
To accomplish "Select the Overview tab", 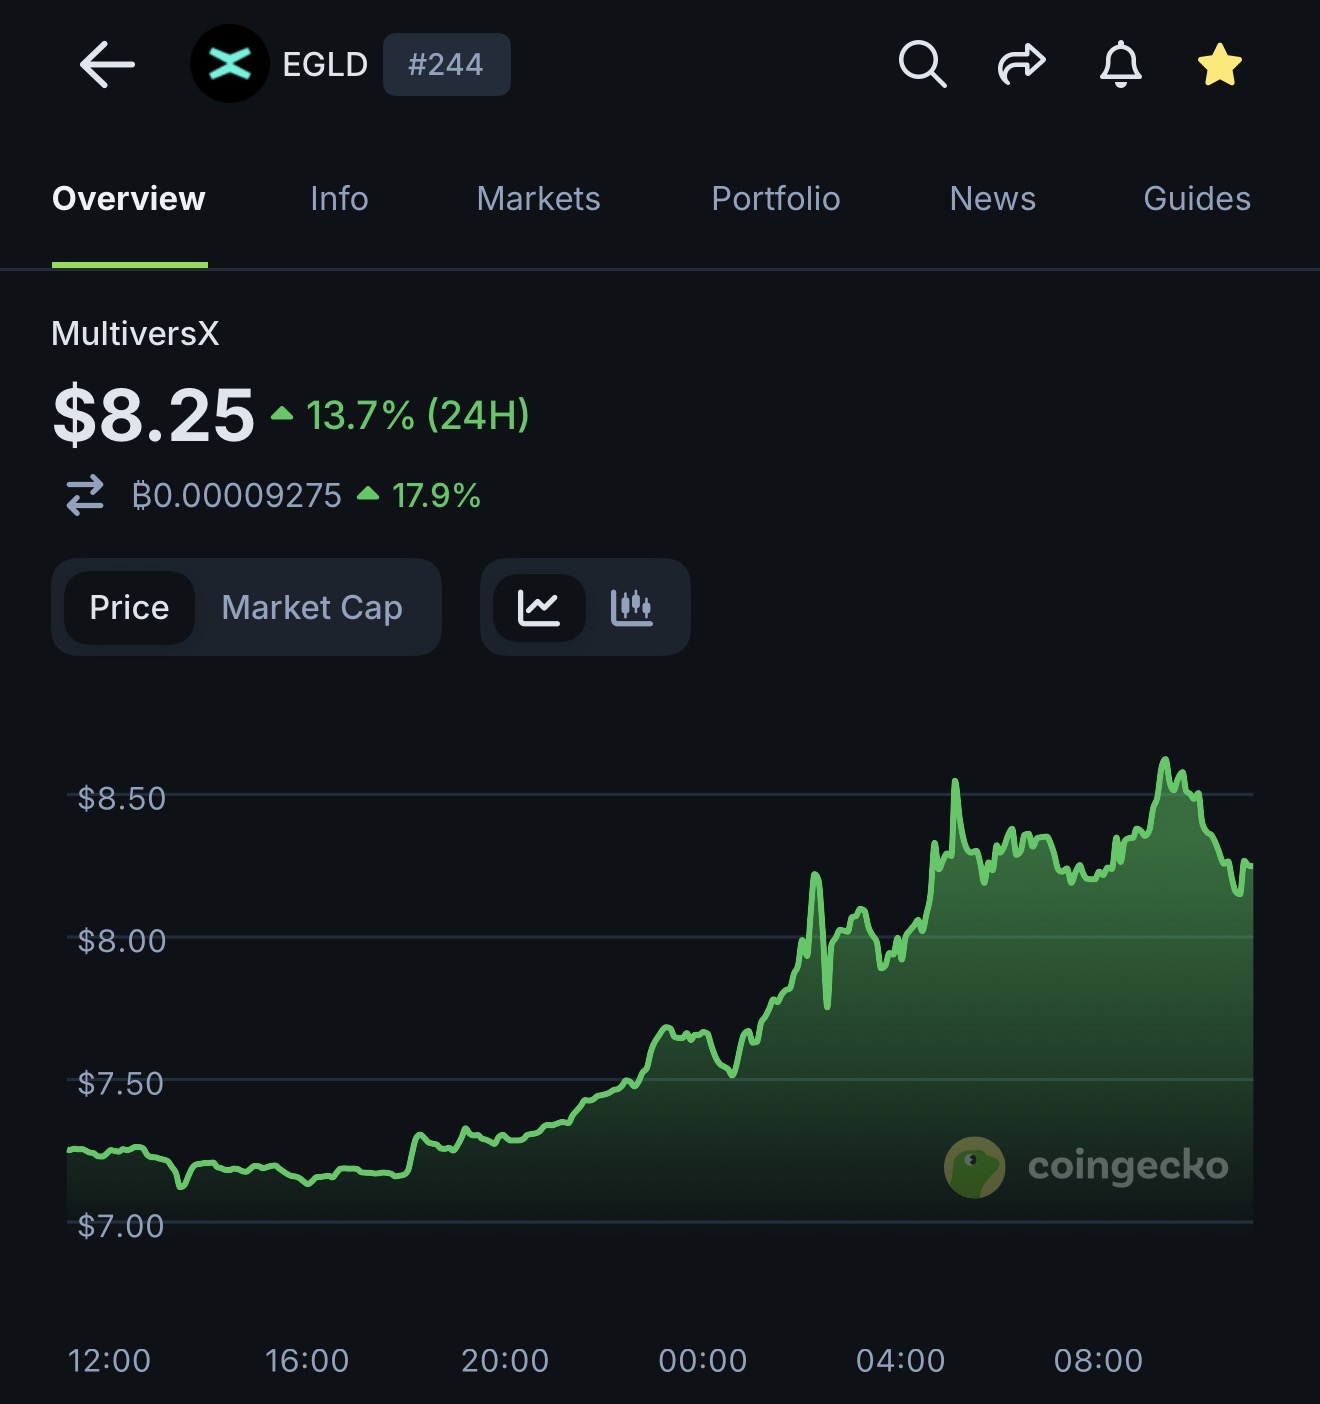I will point(129,199).
